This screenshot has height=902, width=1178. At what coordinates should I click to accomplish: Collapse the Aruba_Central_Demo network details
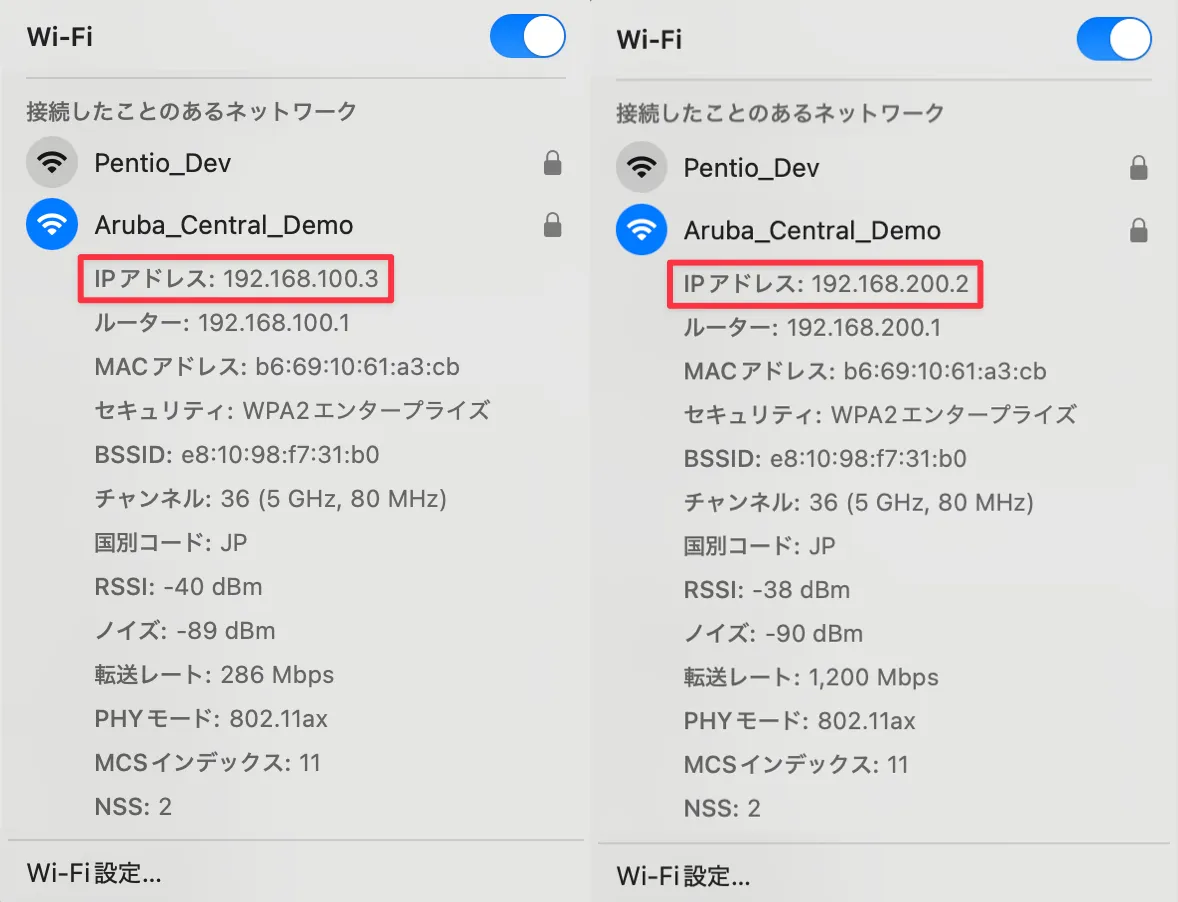pos(222,224)
